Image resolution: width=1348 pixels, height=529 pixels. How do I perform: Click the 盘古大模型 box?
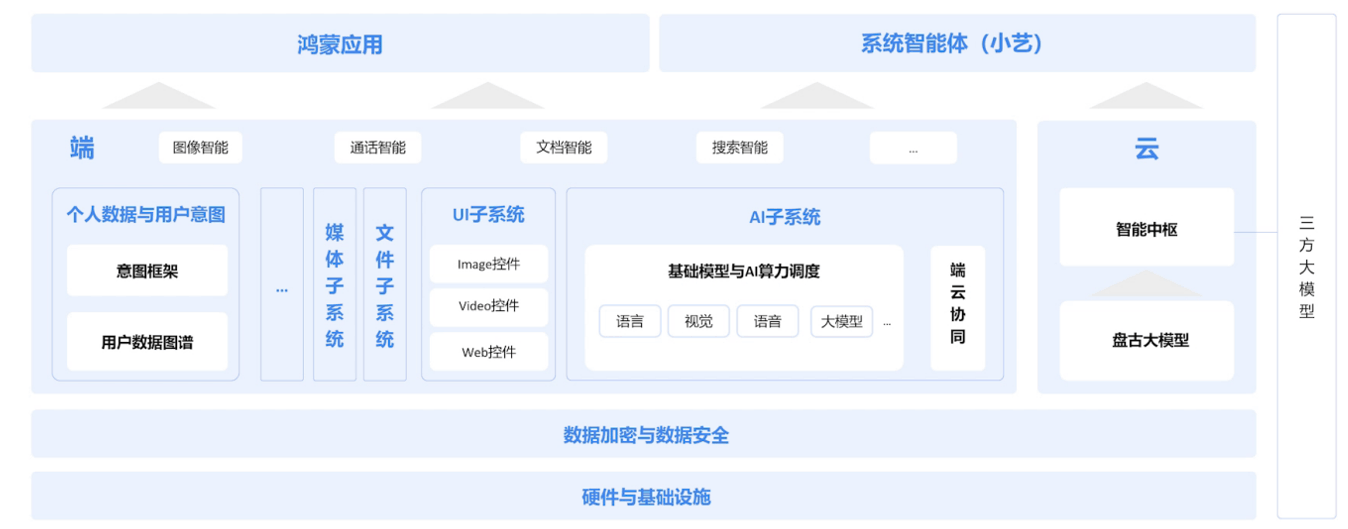(1147, 340)
